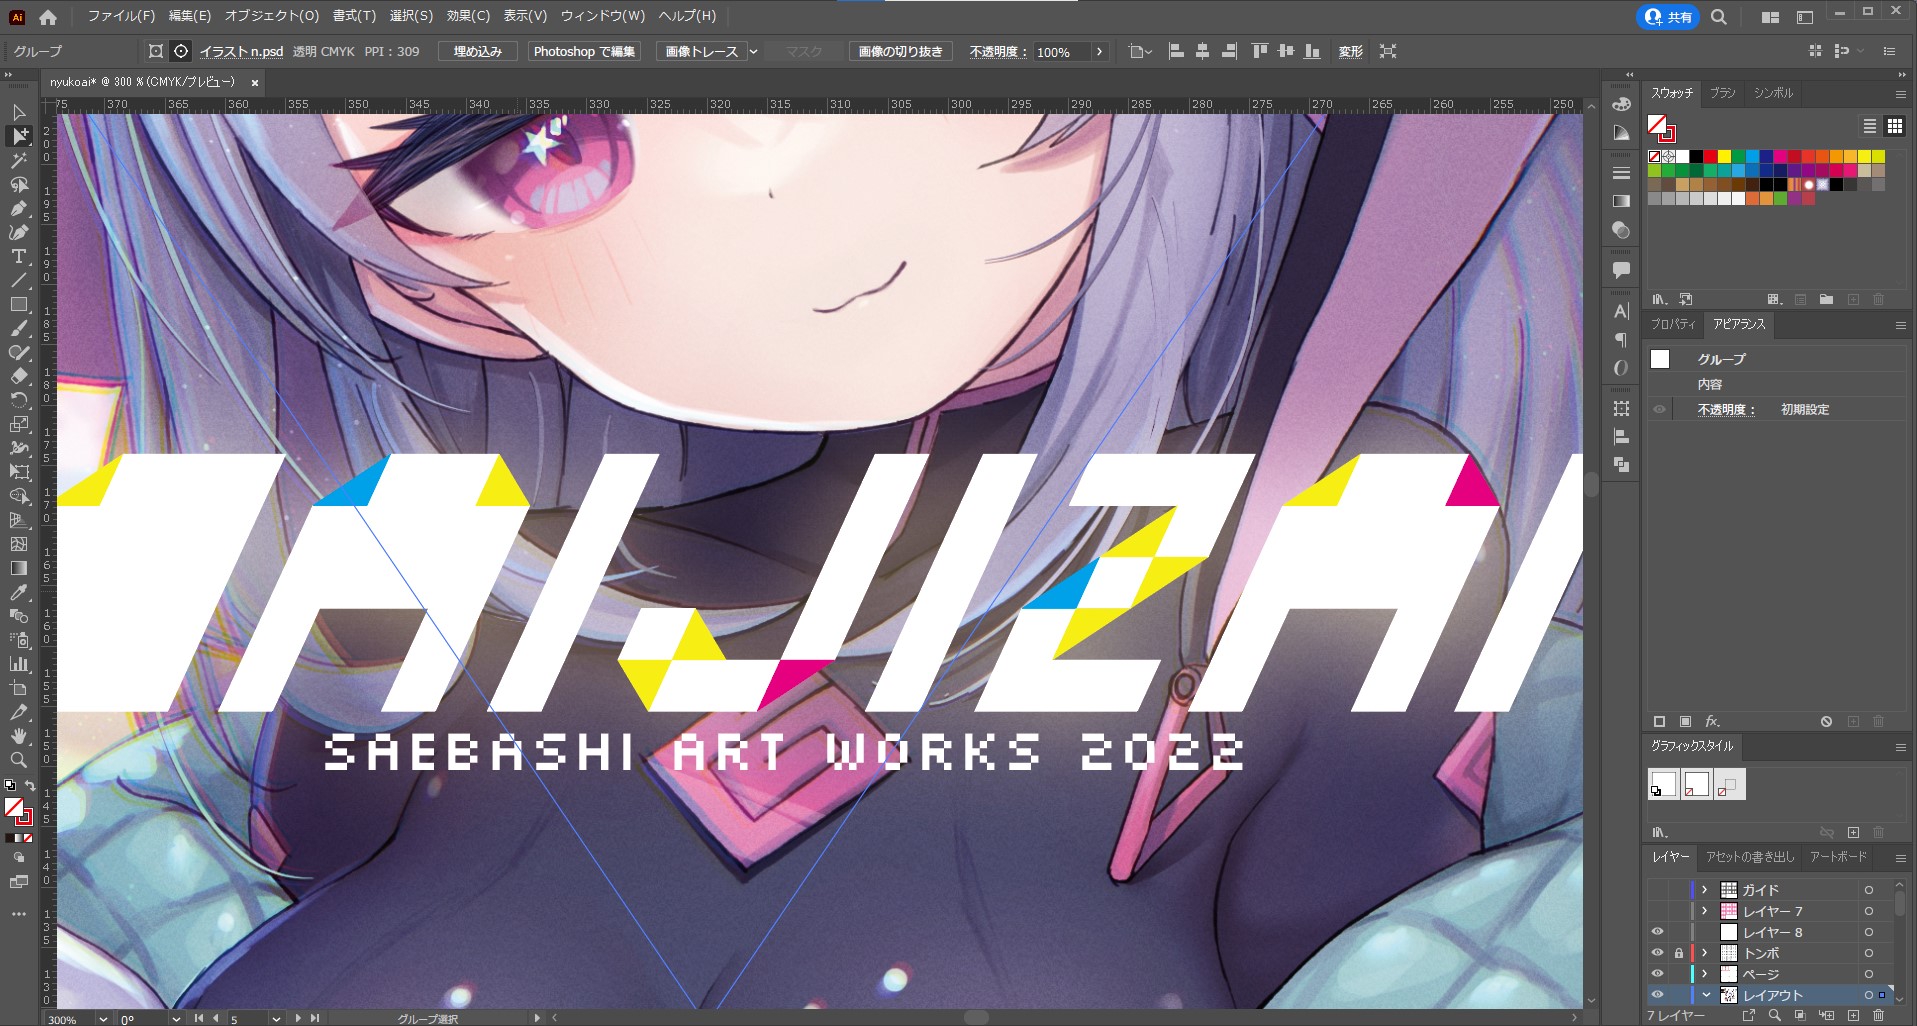Activate the Zoom tool in the toolbar
Viewport: 1917px width, 1026px height.
coord(18,760)
